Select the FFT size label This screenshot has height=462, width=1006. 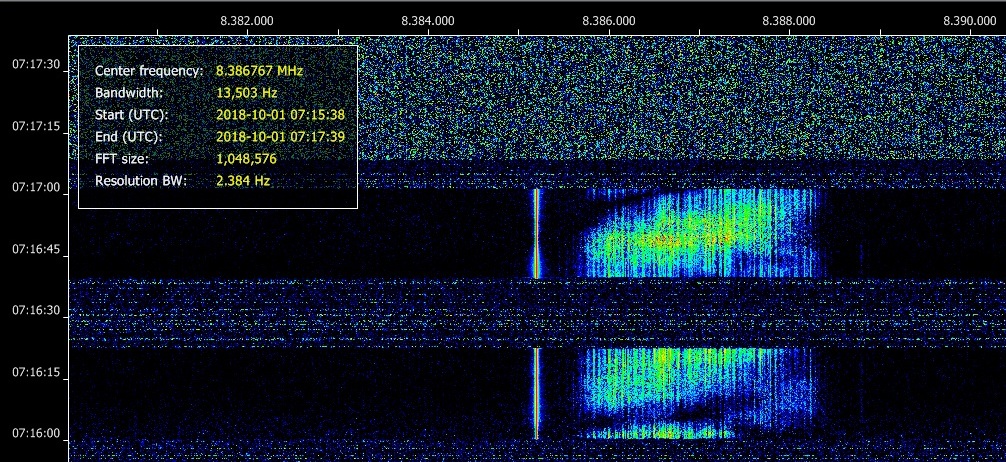(121, 158)
